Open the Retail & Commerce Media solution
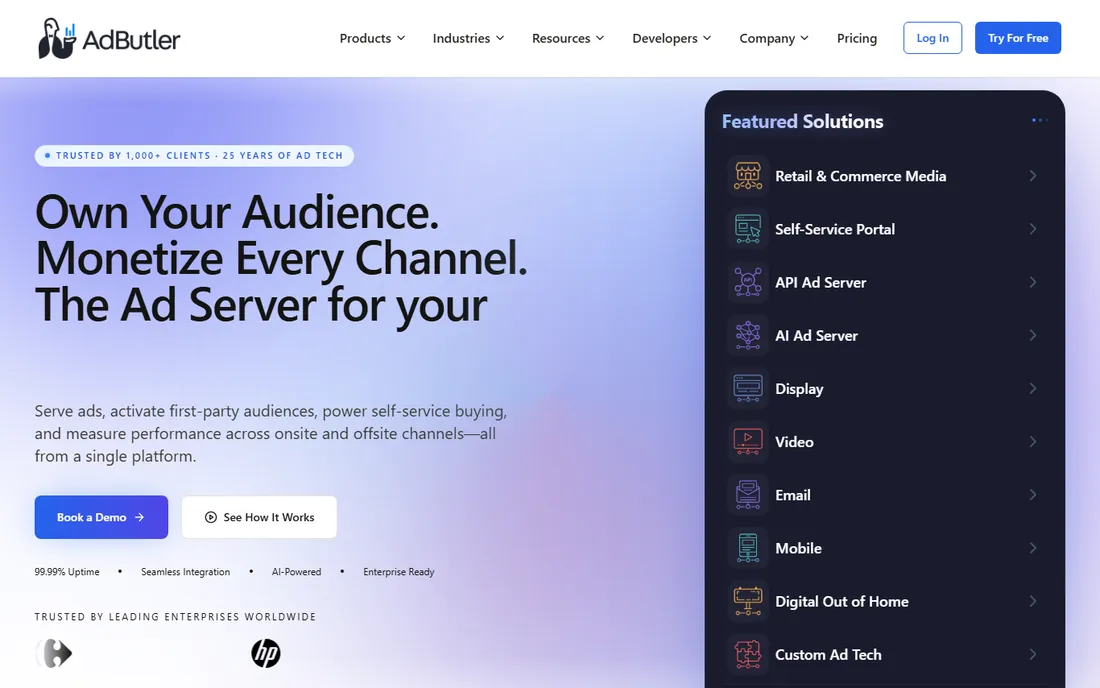The image size is (1100, 688). point(885,176)
